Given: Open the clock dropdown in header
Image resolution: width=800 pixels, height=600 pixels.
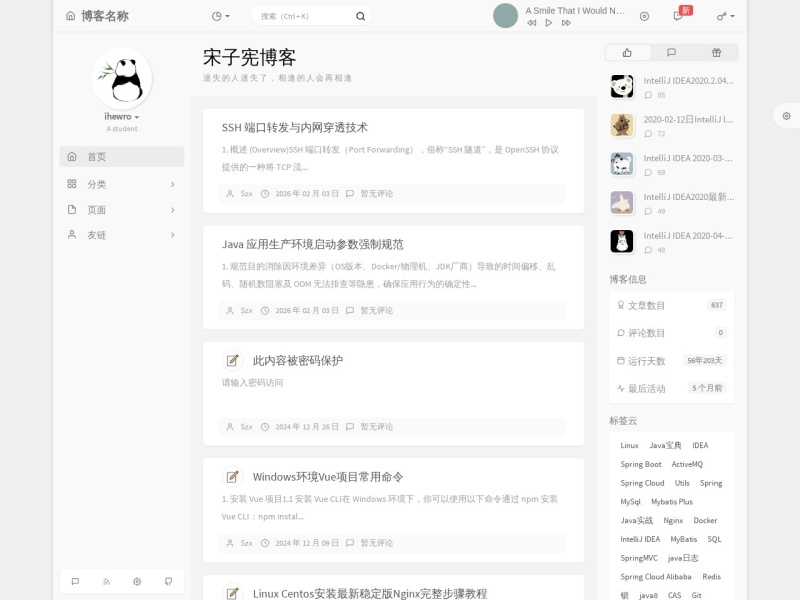Looking at the screenshot, I should [x=220, y=16].
